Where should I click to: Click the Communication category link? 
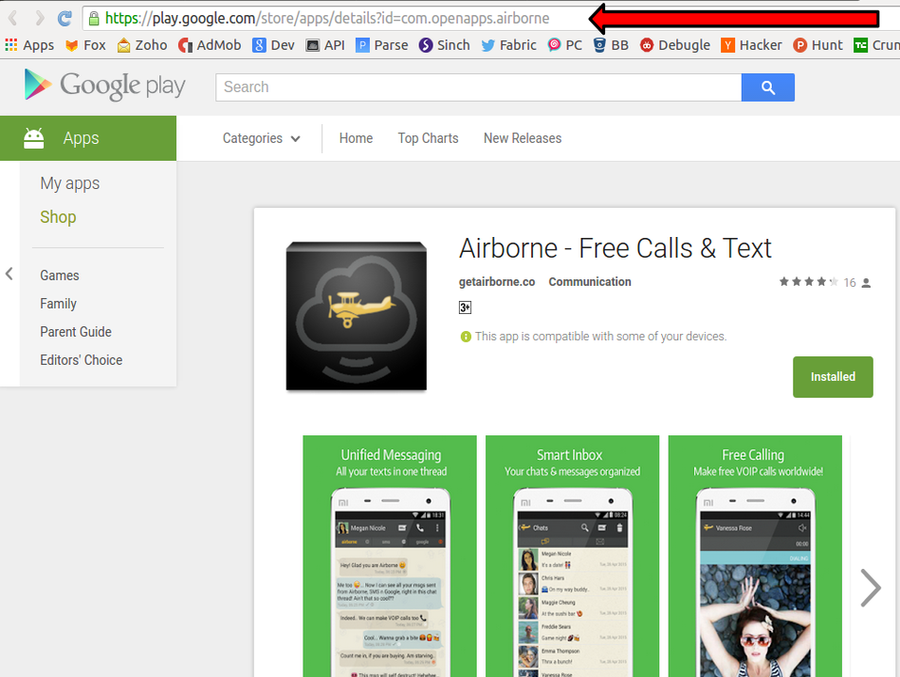pyautogui.click(x=589, y=282)
